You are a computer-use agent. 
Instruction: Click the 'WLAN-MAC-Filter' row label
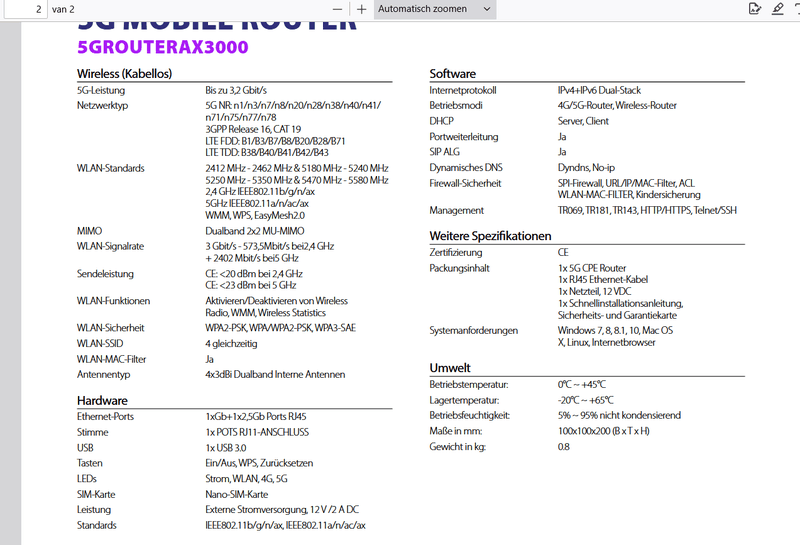[112, 359]
